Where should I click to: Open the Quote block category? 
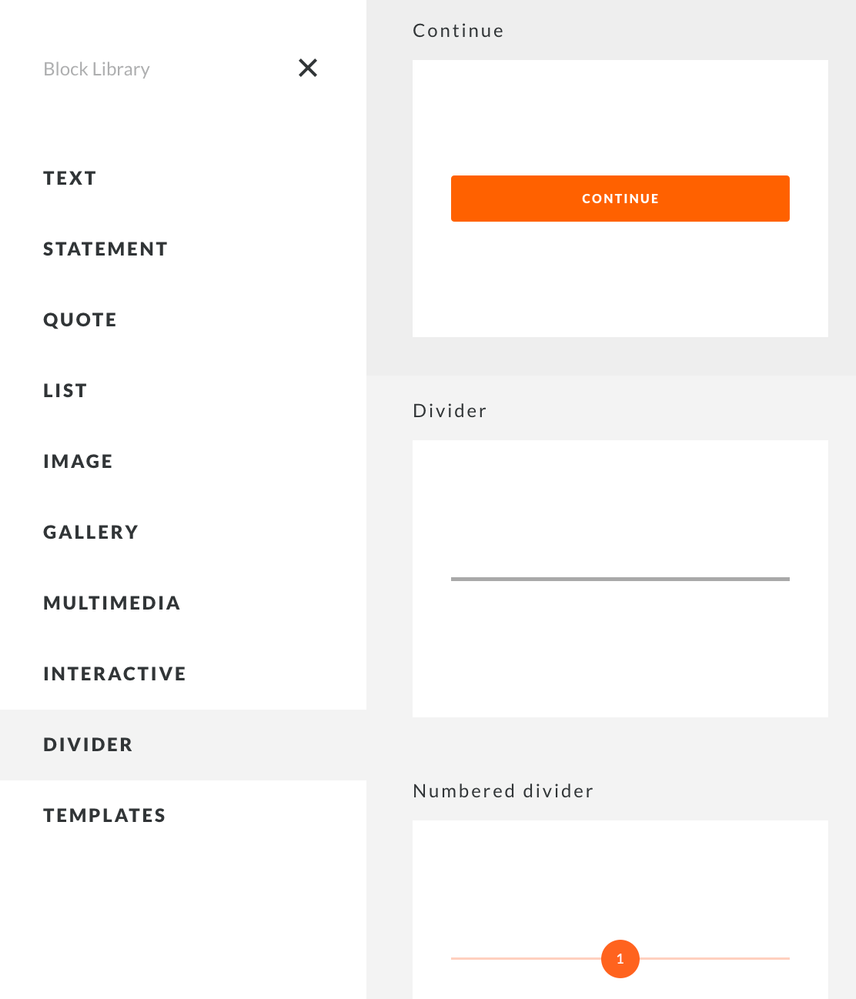point(80,320)
